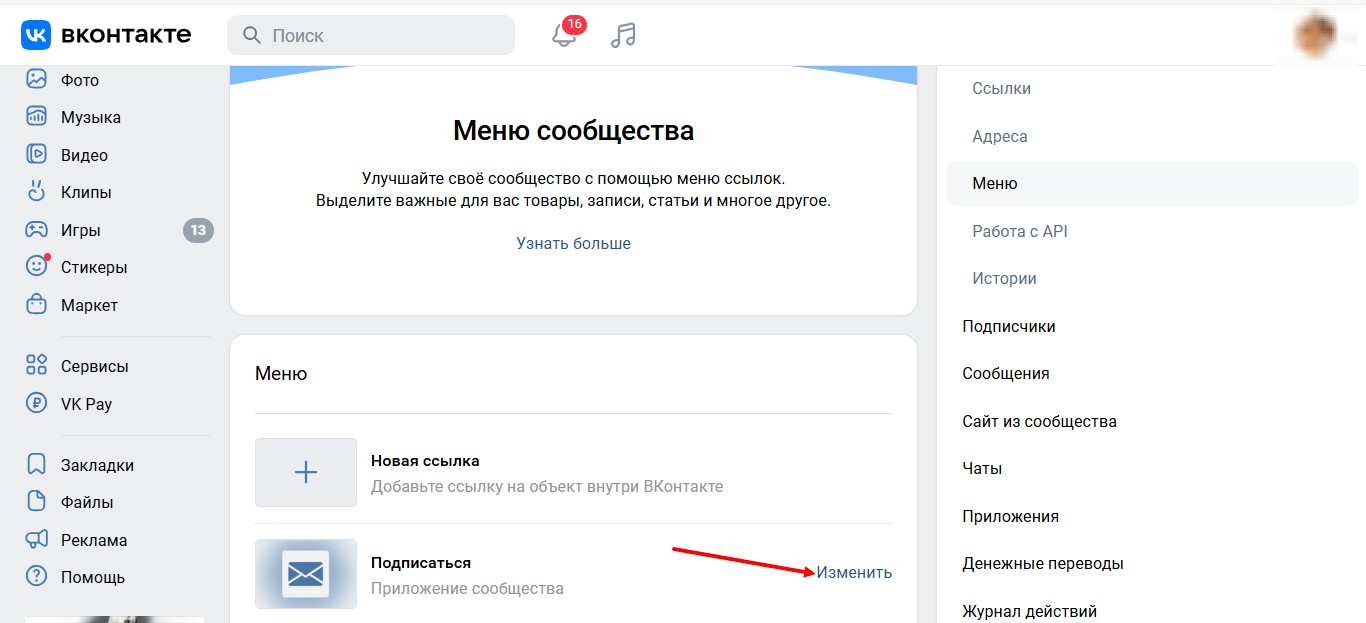Click the VK Pay ruble icon
Viewport: 1366px width, 623px height.
pos(36,404)
